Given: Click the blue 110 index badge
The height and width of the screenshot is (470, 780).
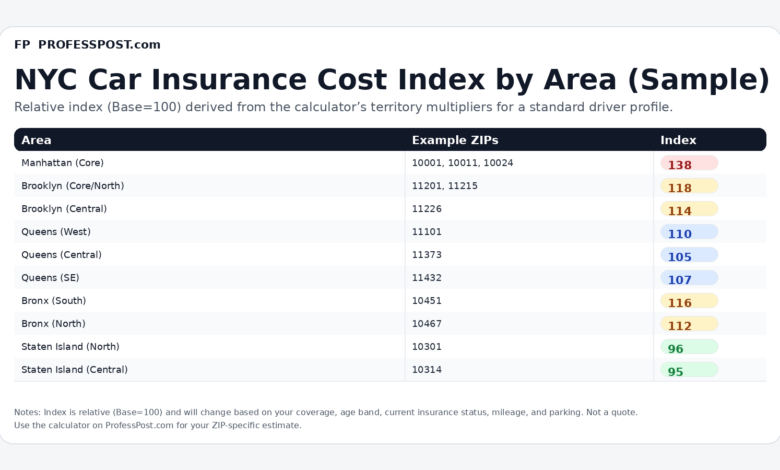Looking at the screenshot, I should click(688, 233).
